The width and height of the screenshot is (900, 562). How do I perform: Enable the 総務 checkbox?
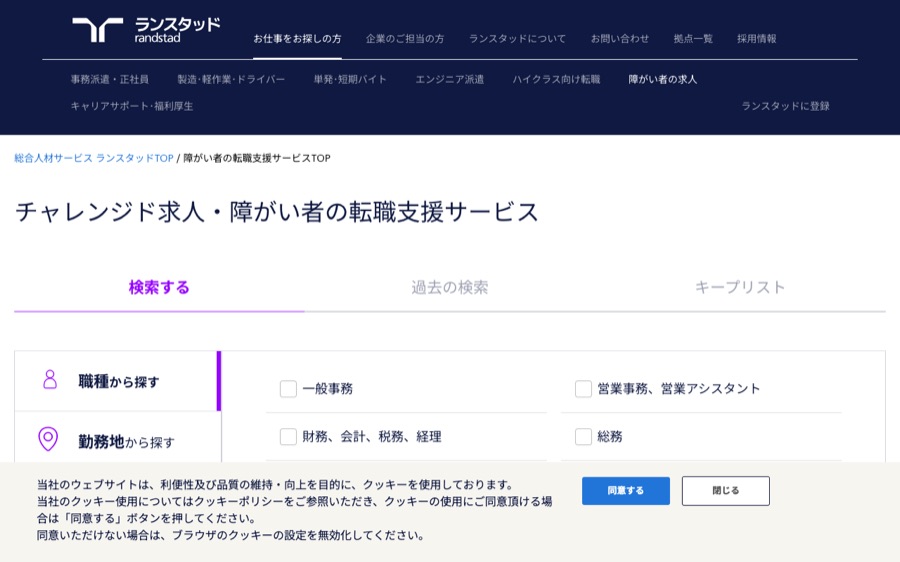(583, 437)
